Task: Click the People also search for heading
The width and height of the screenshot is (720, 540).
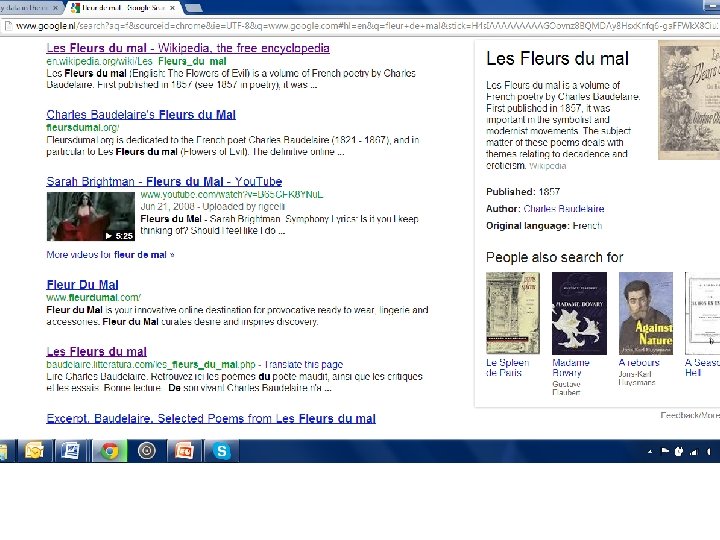Action: [555, 257]
